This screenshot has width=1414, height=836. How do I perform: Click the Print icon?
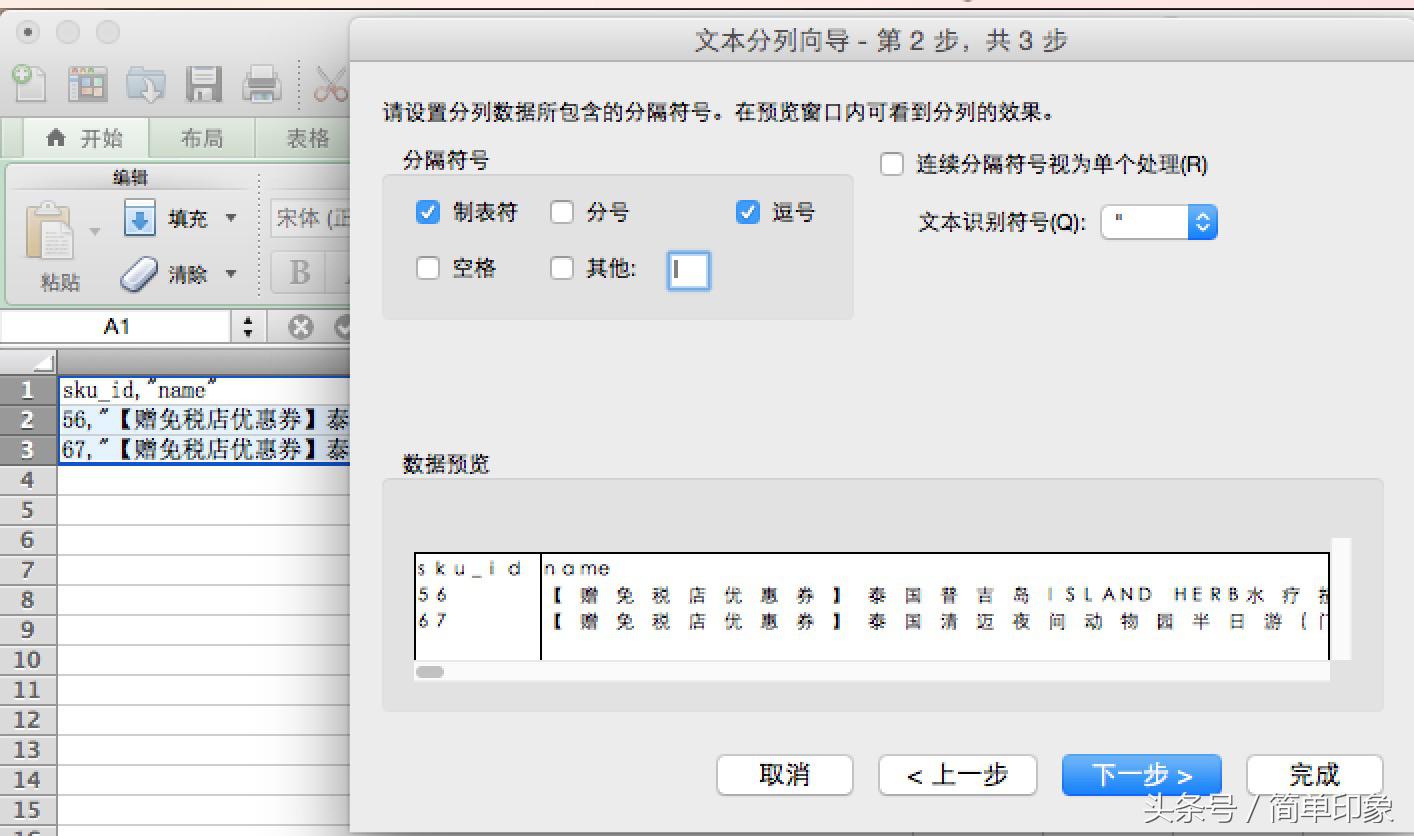pos(262,84)
